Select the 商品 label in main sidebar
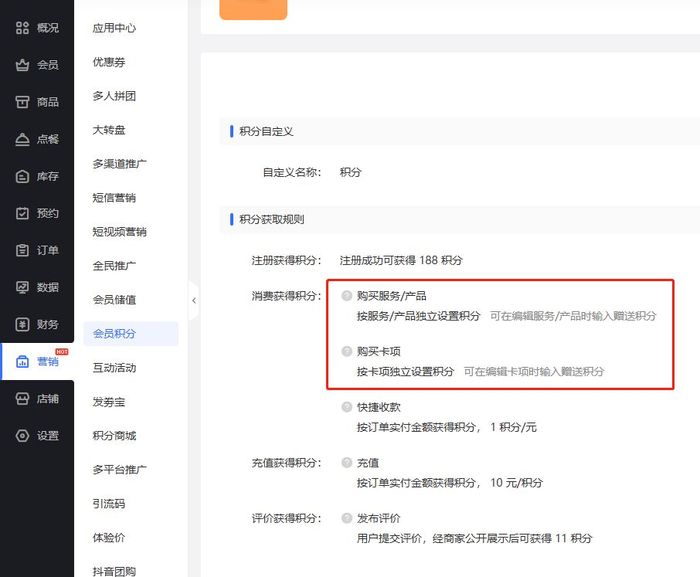The height and width of the screenshot is (577, 700). click(48, 102)
